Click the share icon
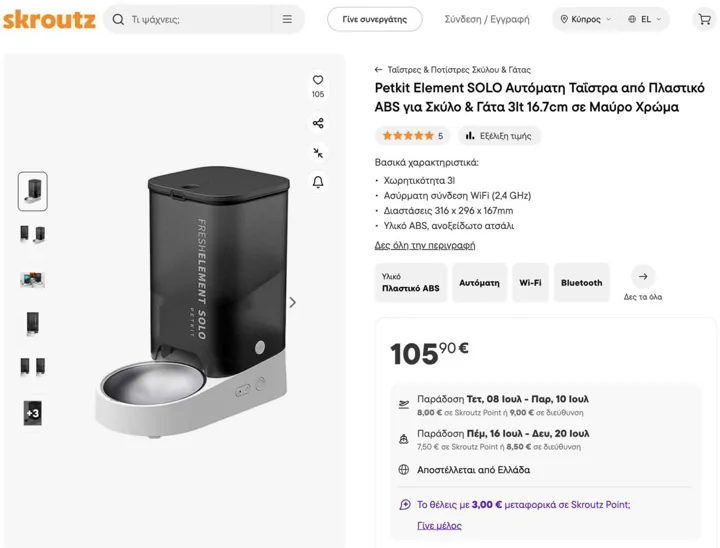Viewport: 720px width, 548px height. (318, 123)
